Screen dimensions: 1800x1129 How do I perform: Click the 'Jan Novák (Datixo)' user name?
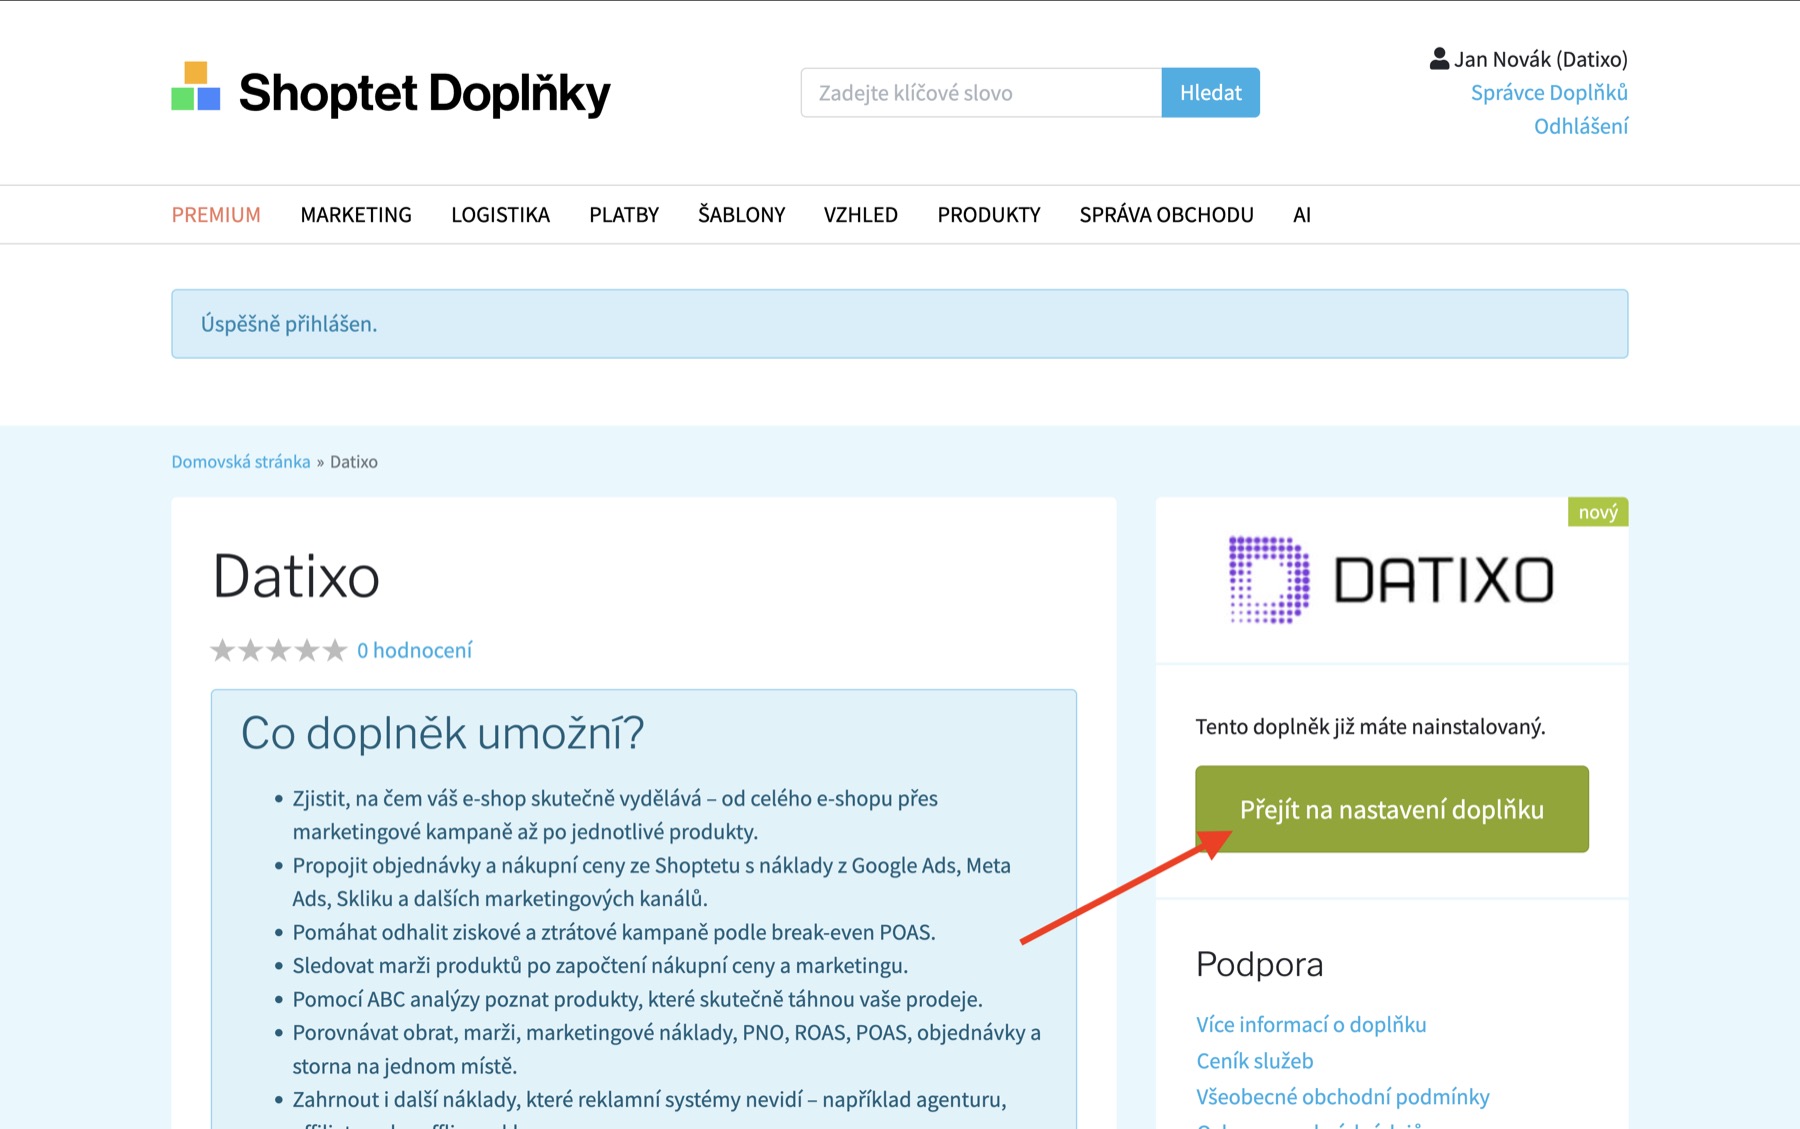point(1540,59)
